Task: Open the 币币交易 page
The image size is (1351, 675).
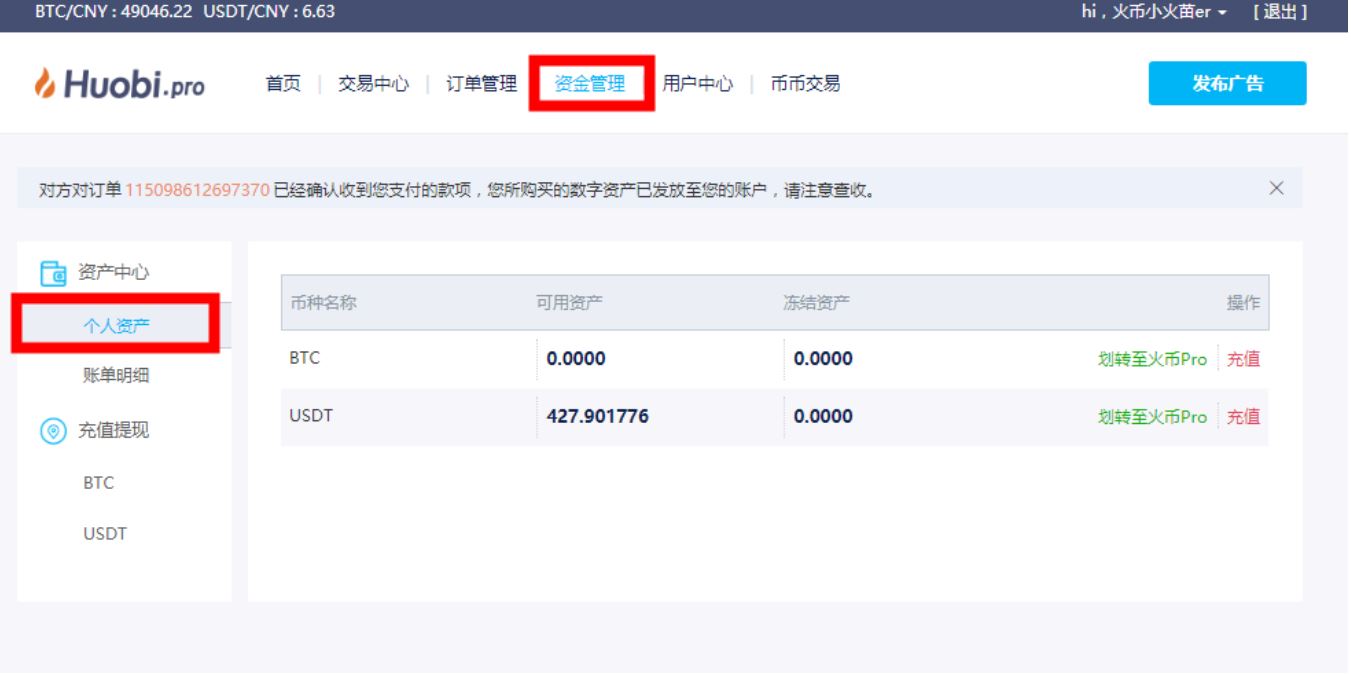Action: (x=805, y=84)
